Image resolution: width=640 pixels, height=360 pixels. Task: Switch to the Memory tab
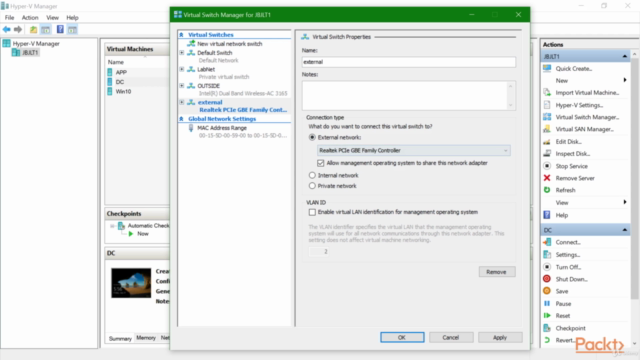pos(146,338)
